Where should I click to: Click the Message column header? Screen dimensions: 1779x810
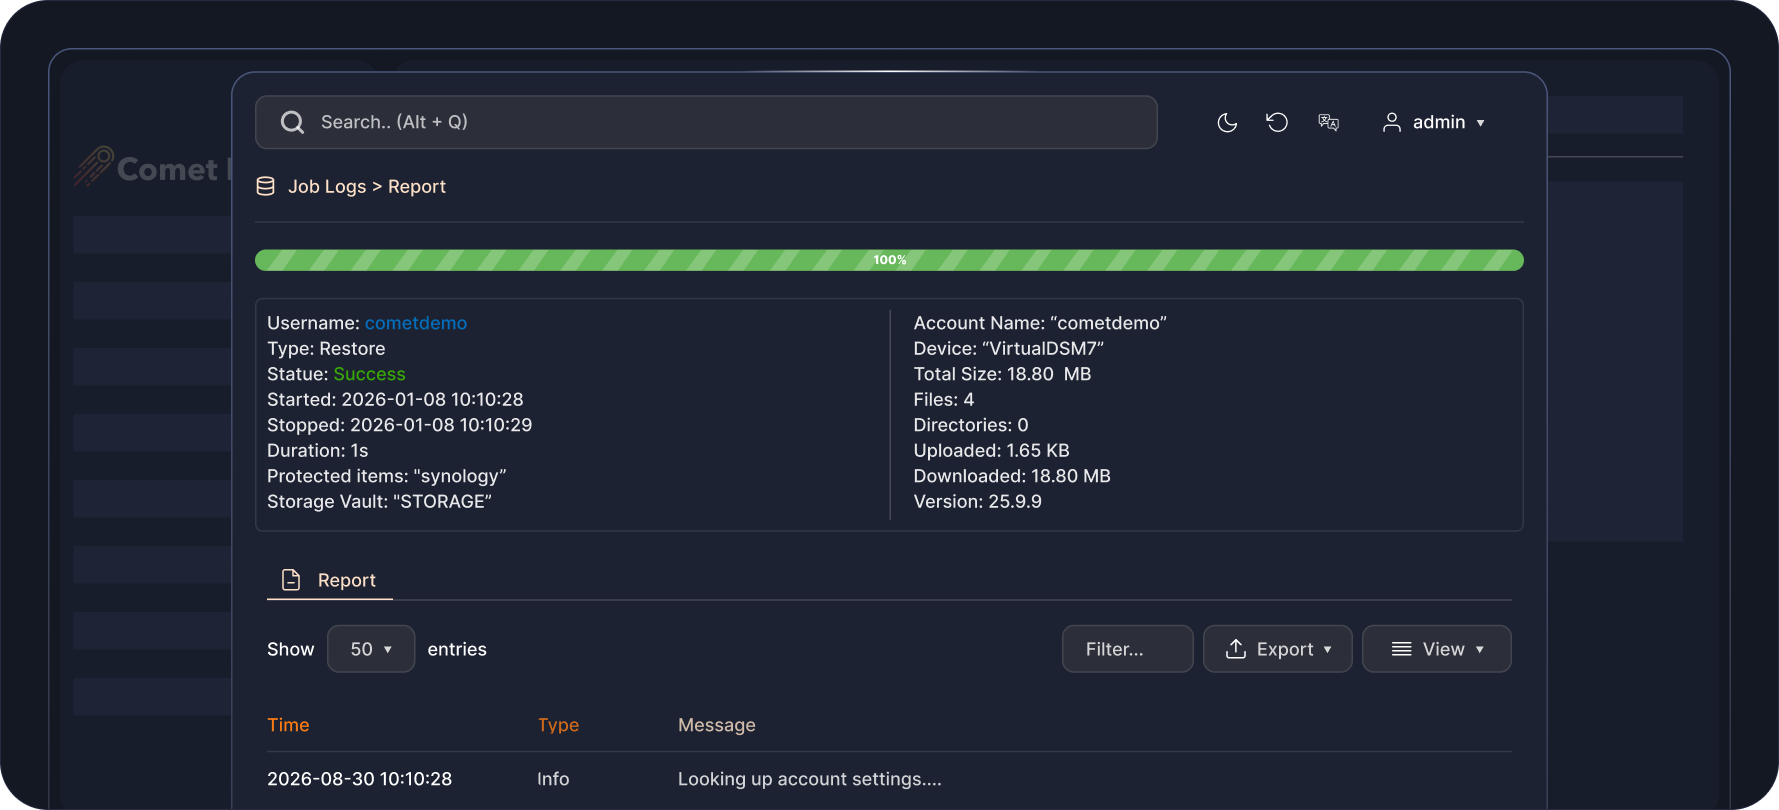point(717,725)
